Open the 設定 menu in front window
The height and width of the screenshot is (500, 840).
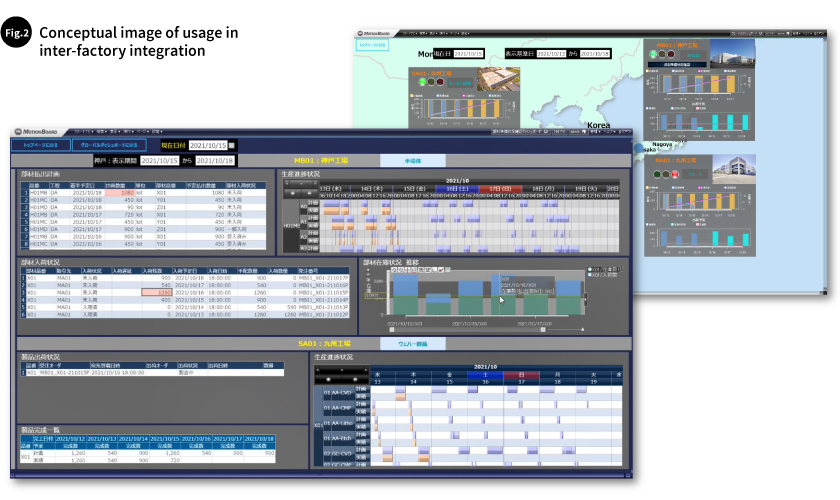tap(156, 131)
